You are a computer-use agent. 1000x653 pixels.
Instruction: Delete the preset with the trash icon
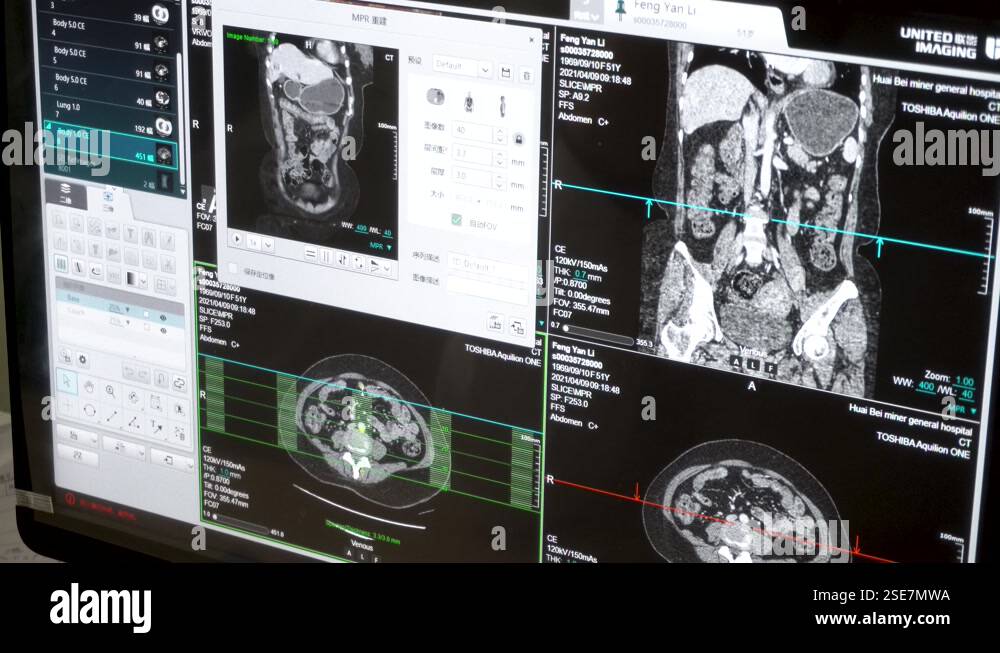(526, 75)
